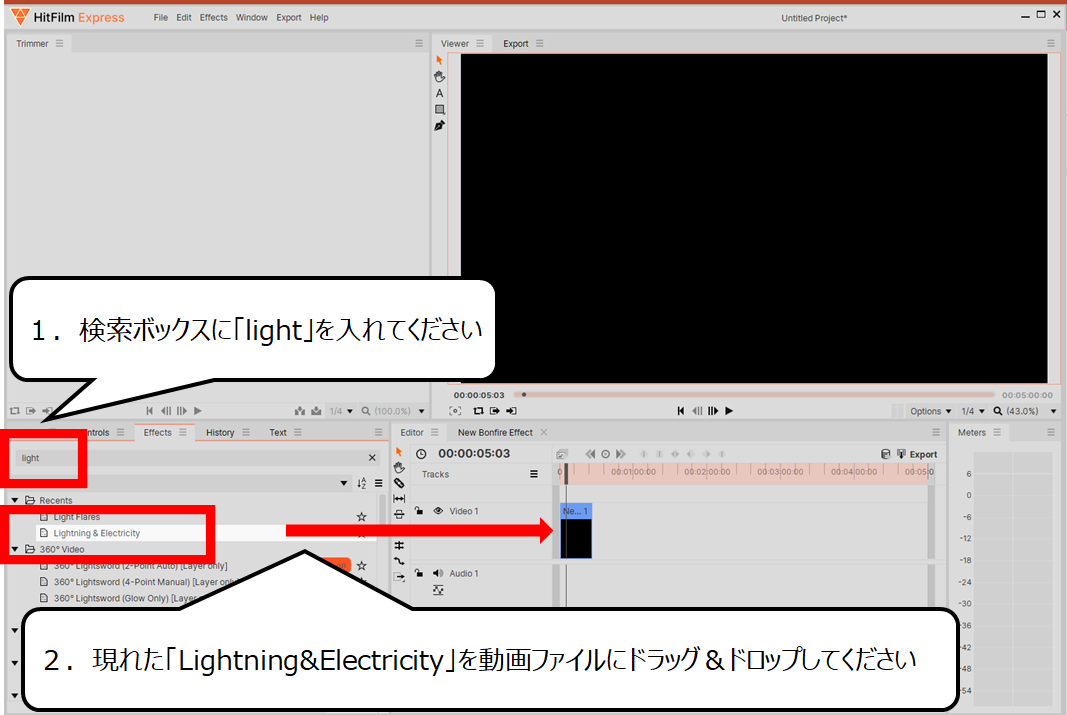This screenshot has height=715, width=1067.
Task: Switch to the Text tab
Action: coord(278,433)
